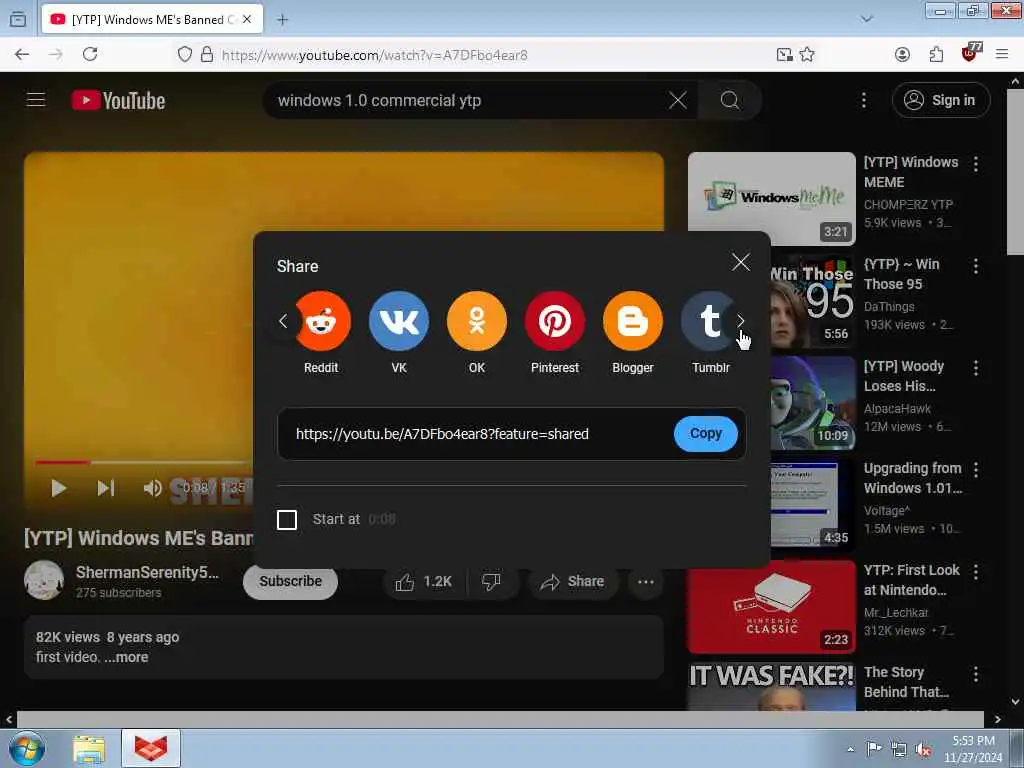Open Firefox account icon
1024x768 pixels.
(903, 55)
